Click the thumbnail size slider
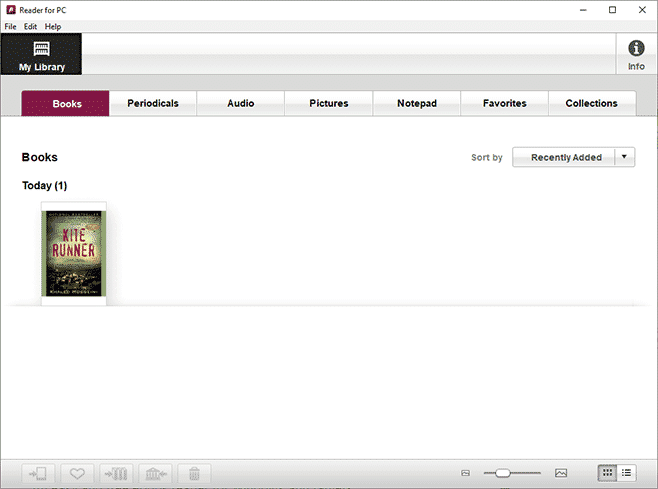The height and width of the screenshot is (489, 658). click(x=503, y=473)
